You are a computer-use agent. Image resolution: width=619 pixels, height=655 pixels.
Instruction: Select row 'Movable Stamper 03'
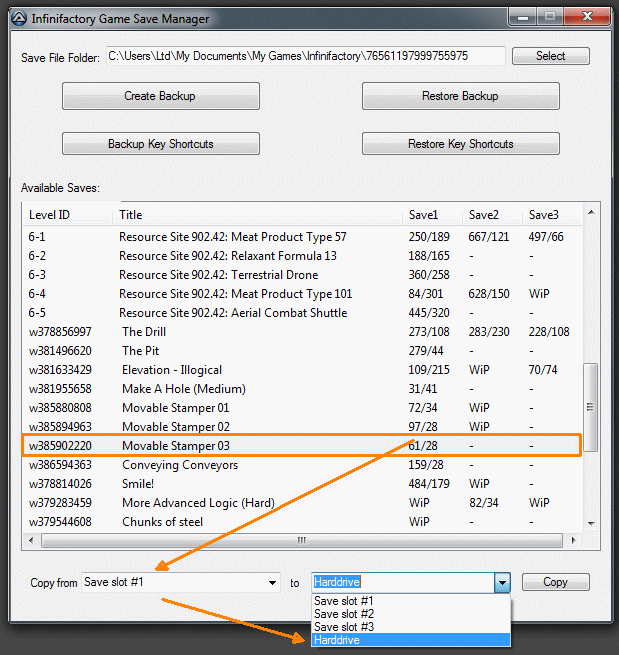click(302, 446)
